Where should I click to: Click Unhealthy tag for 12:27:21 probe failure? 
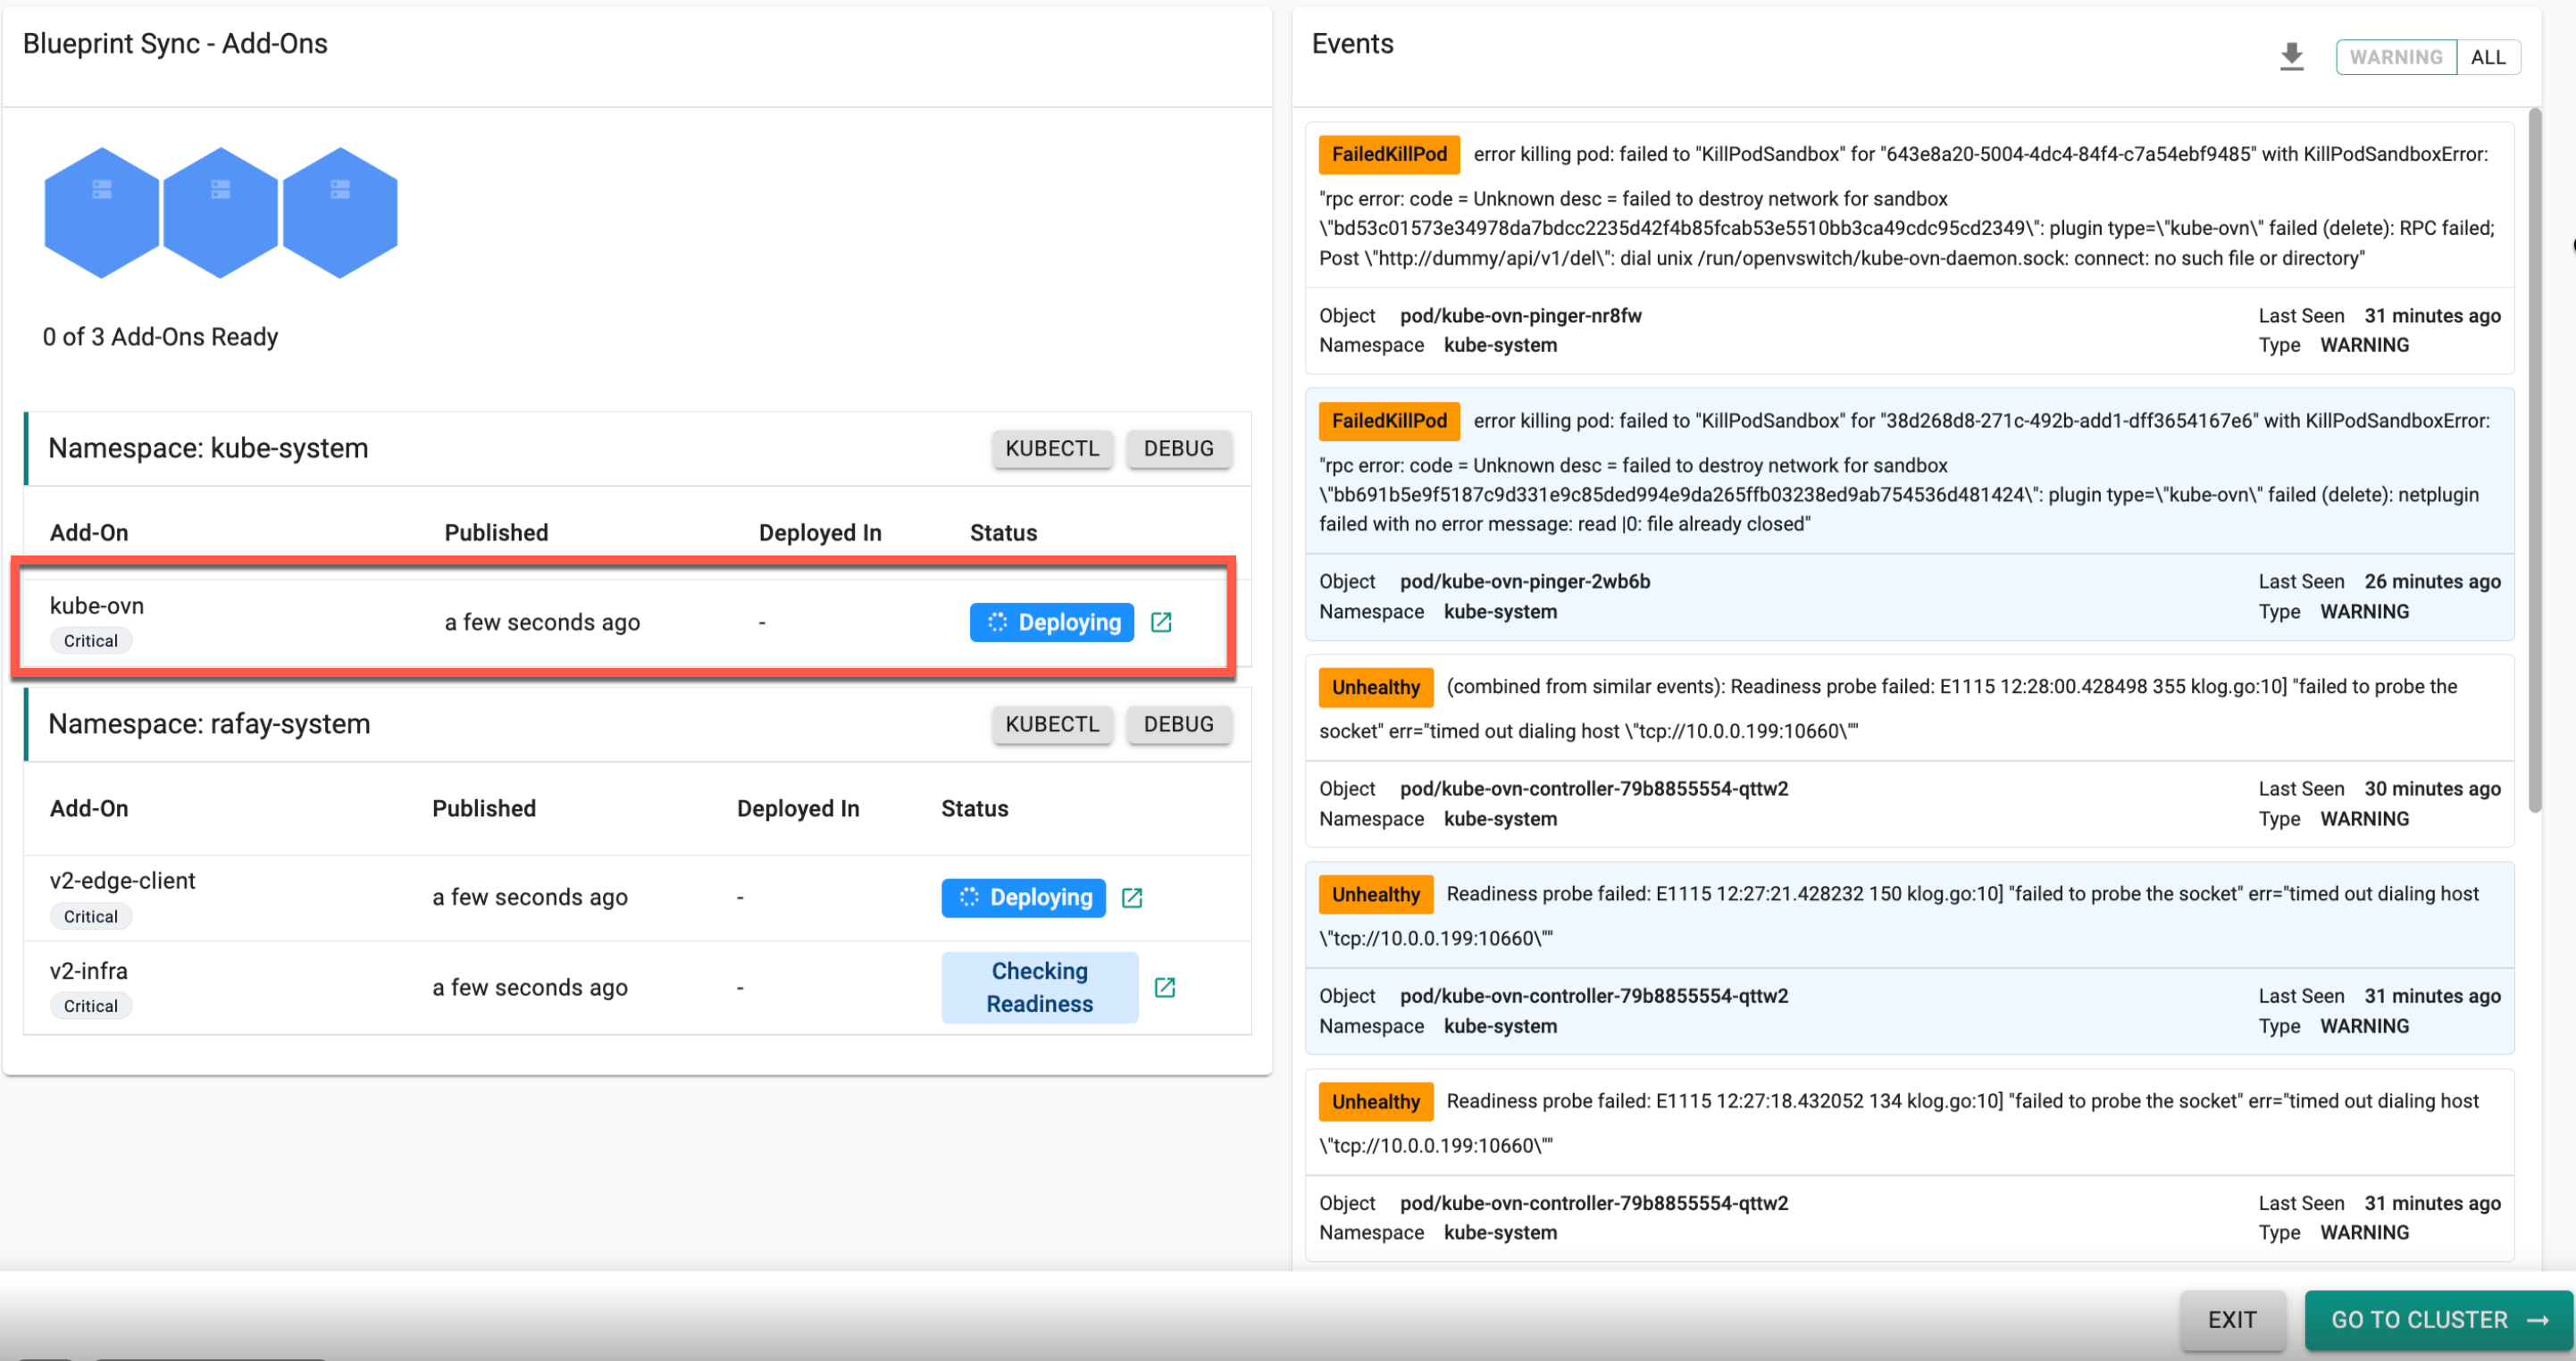(1376, 895)
